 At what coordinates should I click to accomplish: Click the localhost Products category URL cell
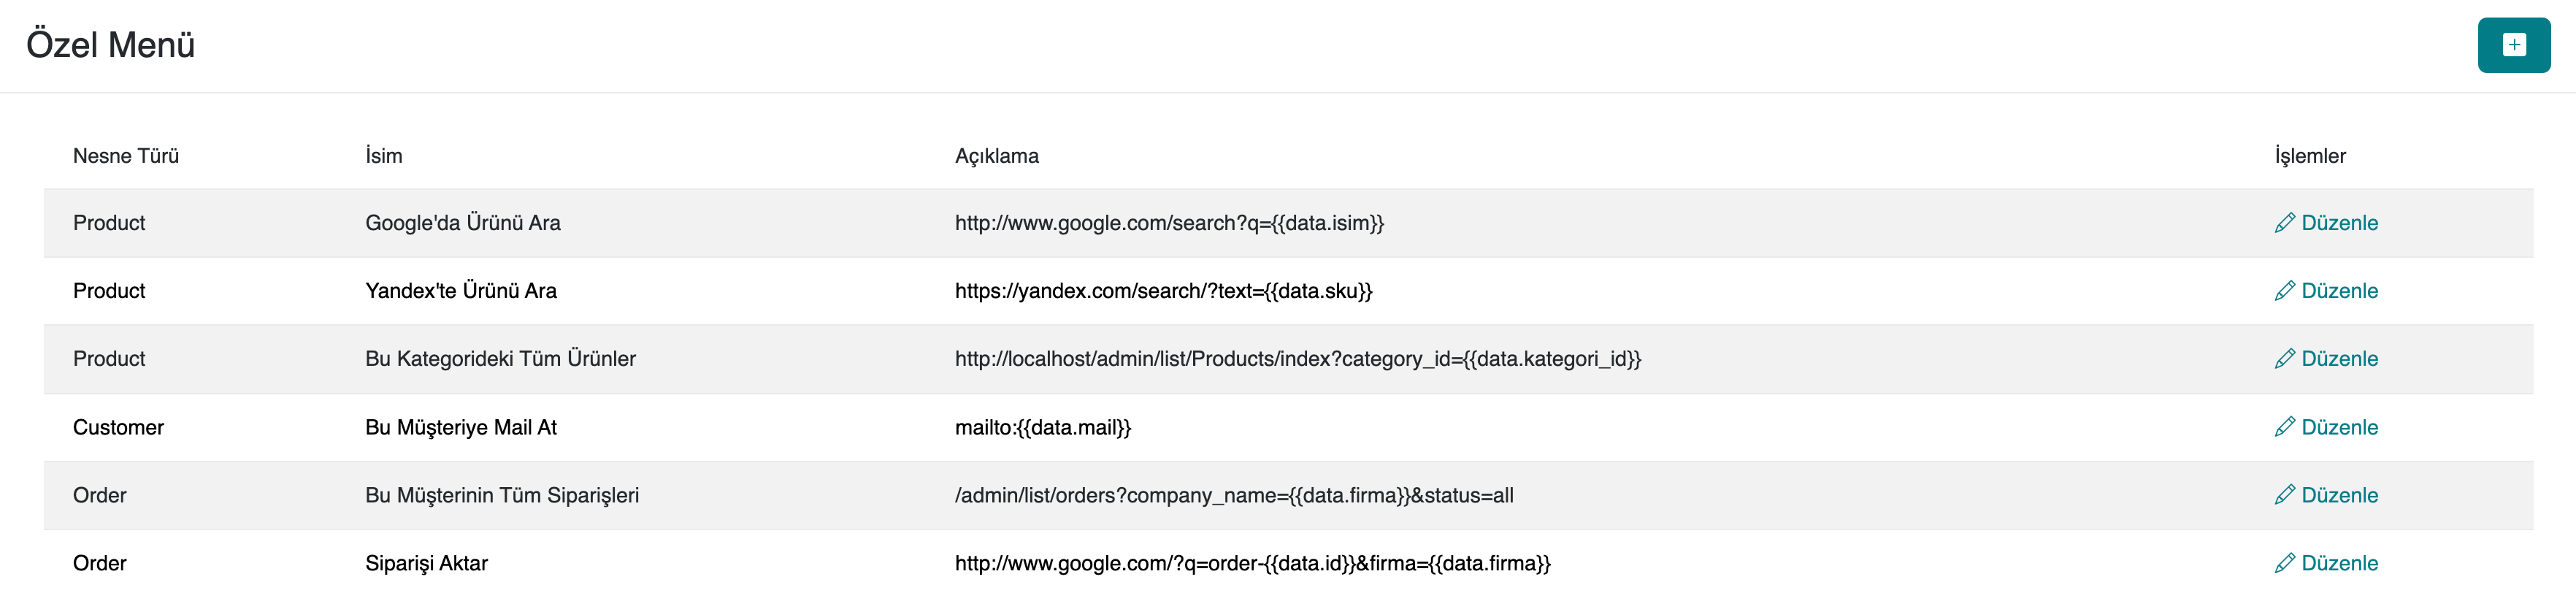(1297, 359)
